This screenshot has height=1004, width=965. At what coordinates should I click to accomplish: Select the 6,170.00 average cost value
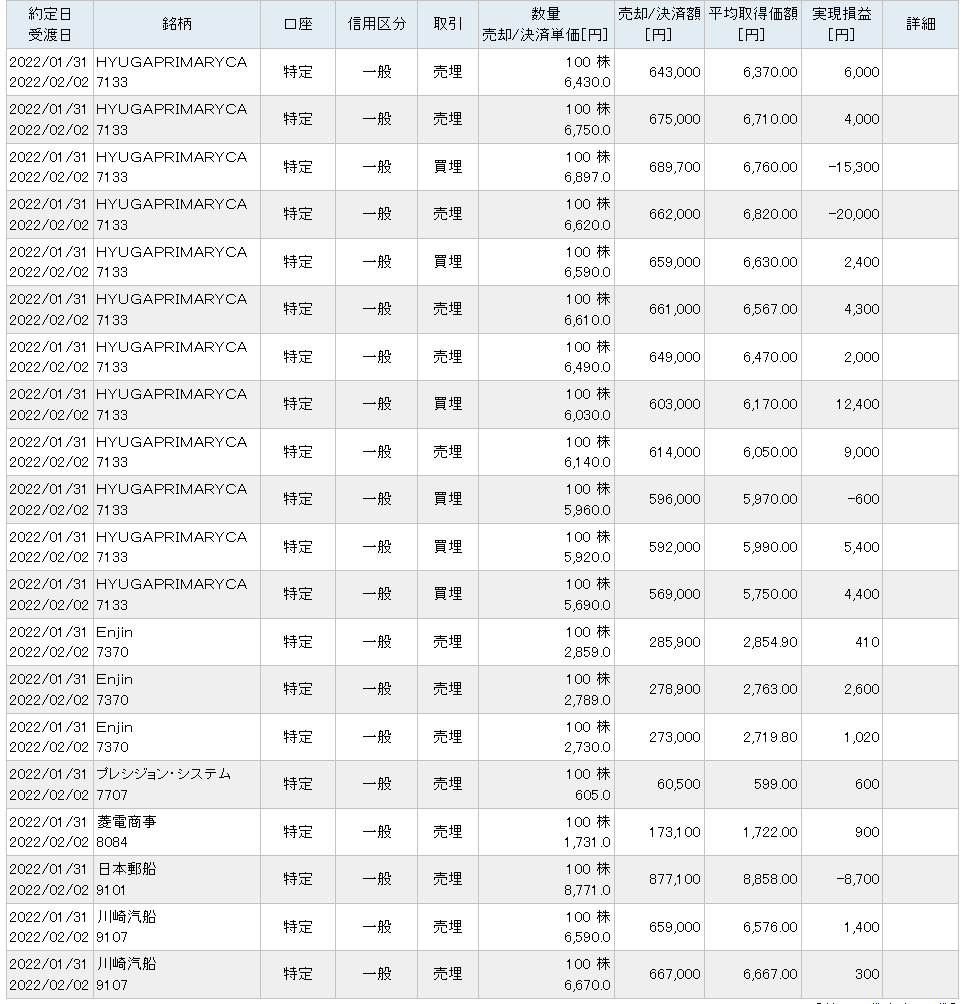point(770,405)
